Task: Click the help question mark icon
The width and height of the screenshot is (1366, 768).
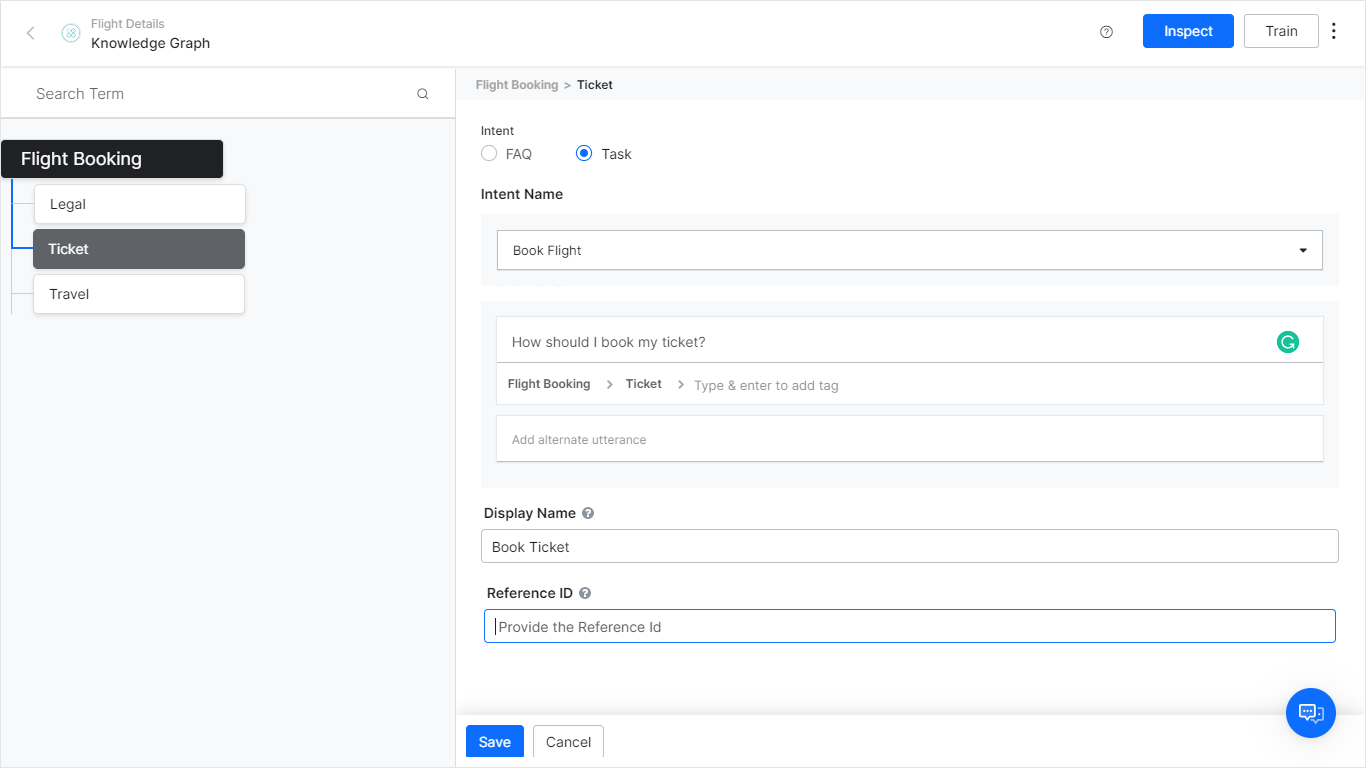Action: tap(1106, 31)
